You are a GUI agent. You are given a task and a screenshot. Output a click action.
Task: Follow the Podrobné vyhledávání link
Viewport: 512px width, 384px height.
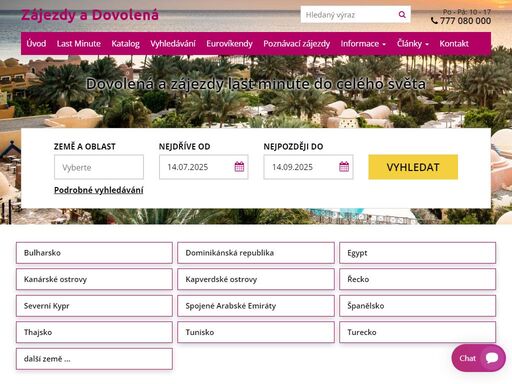(x=99, y=190)
